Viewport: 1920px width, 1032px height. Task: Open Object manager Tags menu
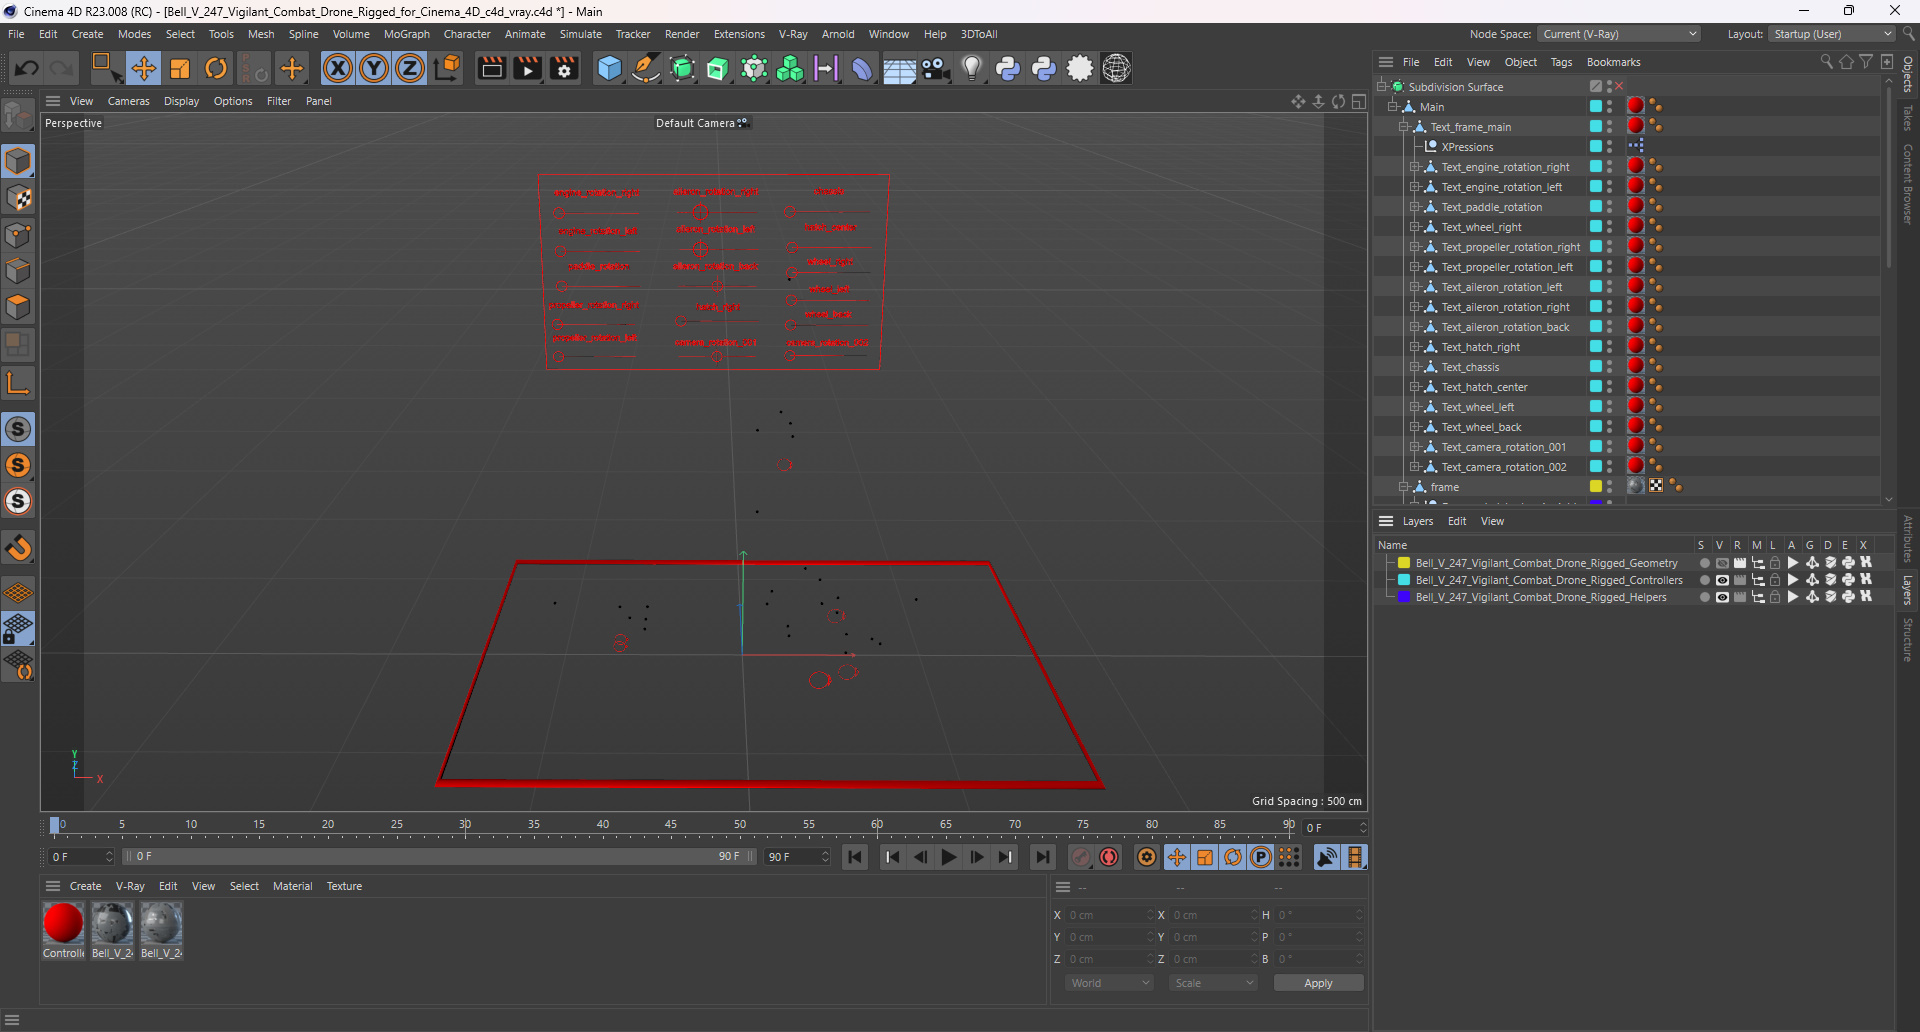[x=1561, y=62]
